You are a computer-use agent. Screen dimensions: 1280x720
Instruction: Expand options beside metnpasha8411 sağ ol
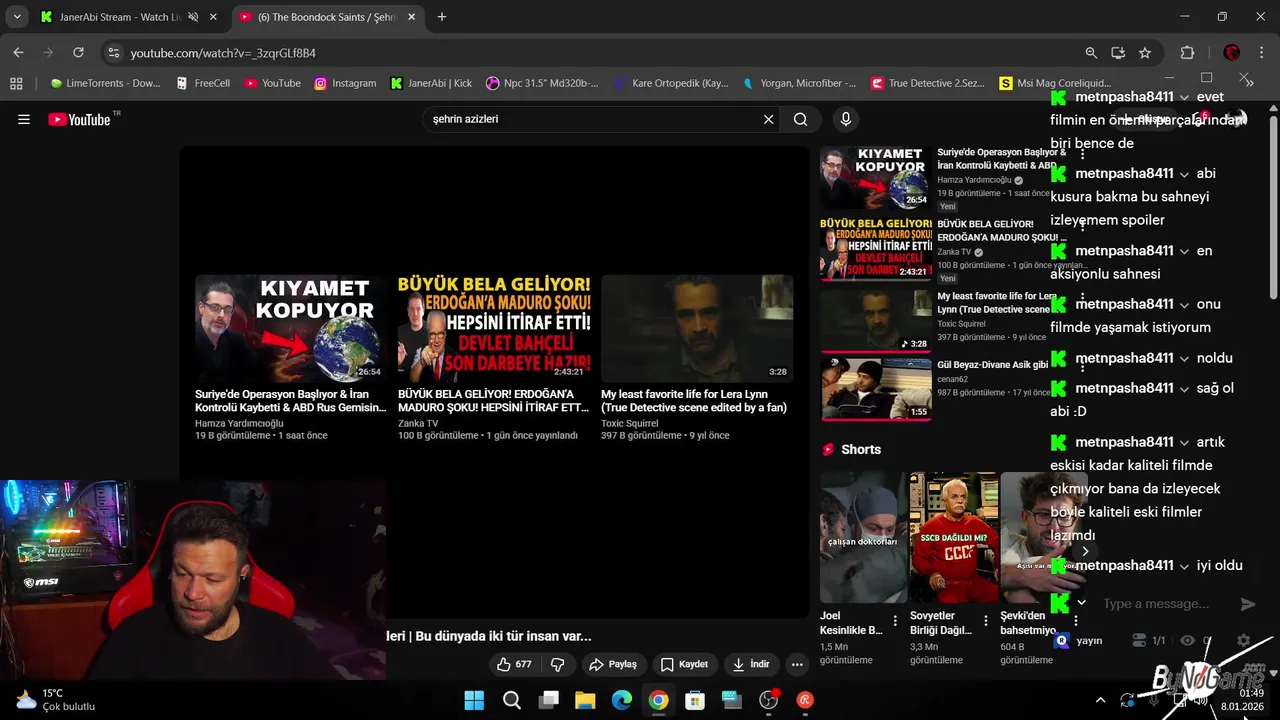click(1185, 388)
